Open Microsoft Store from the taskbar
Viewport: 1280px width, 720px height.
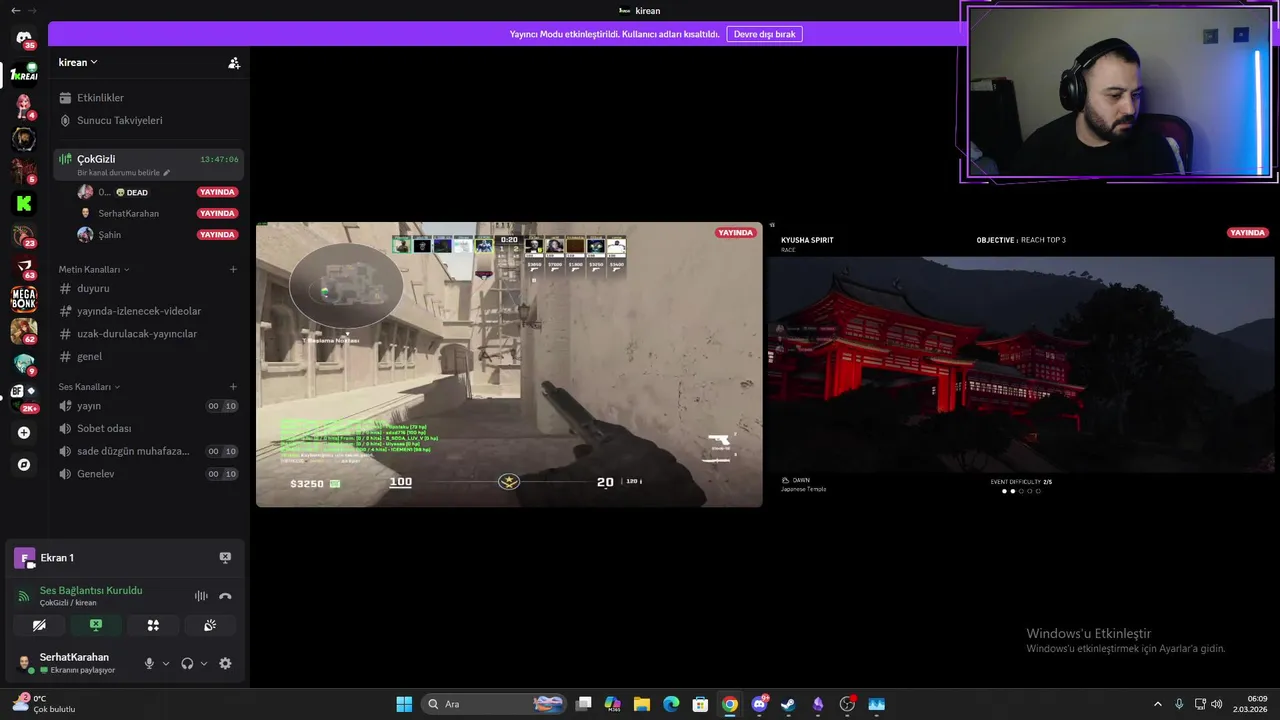[x=701, y=704]
